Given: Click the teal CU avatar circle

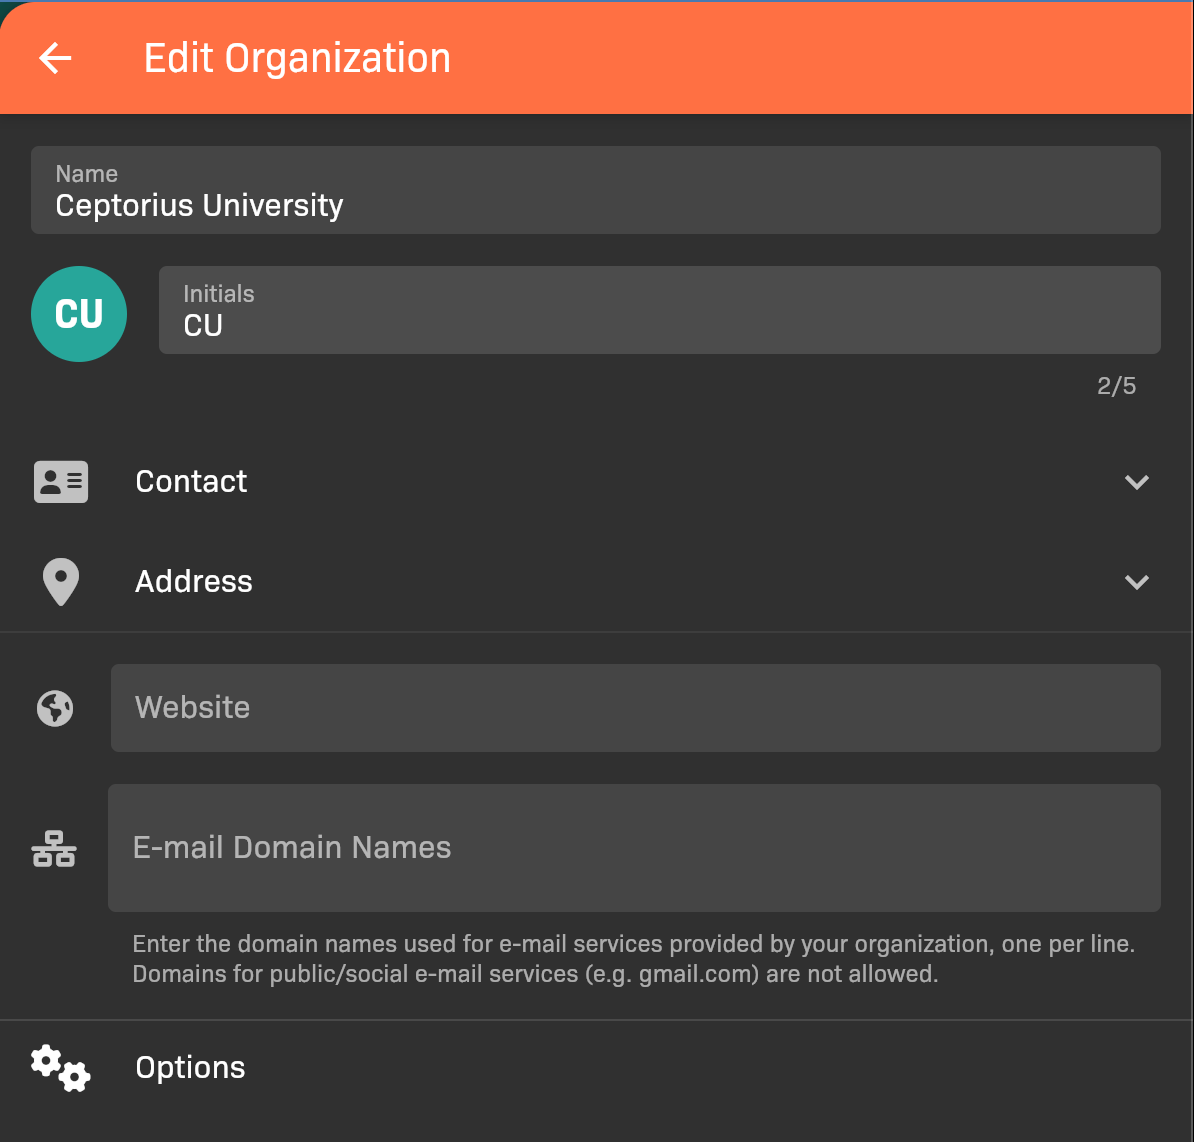Looking at the screenshot, I should (x=79, y=314).
